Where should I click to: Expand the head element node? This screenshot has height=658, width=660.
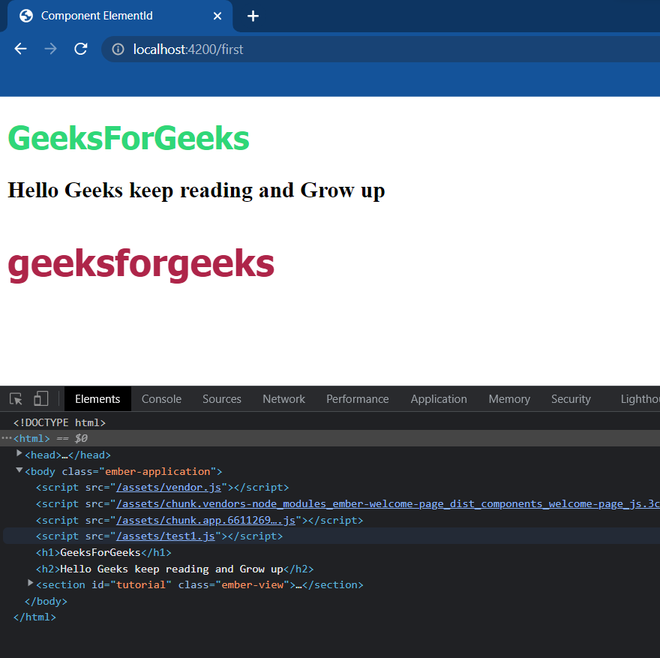(19, 453)
